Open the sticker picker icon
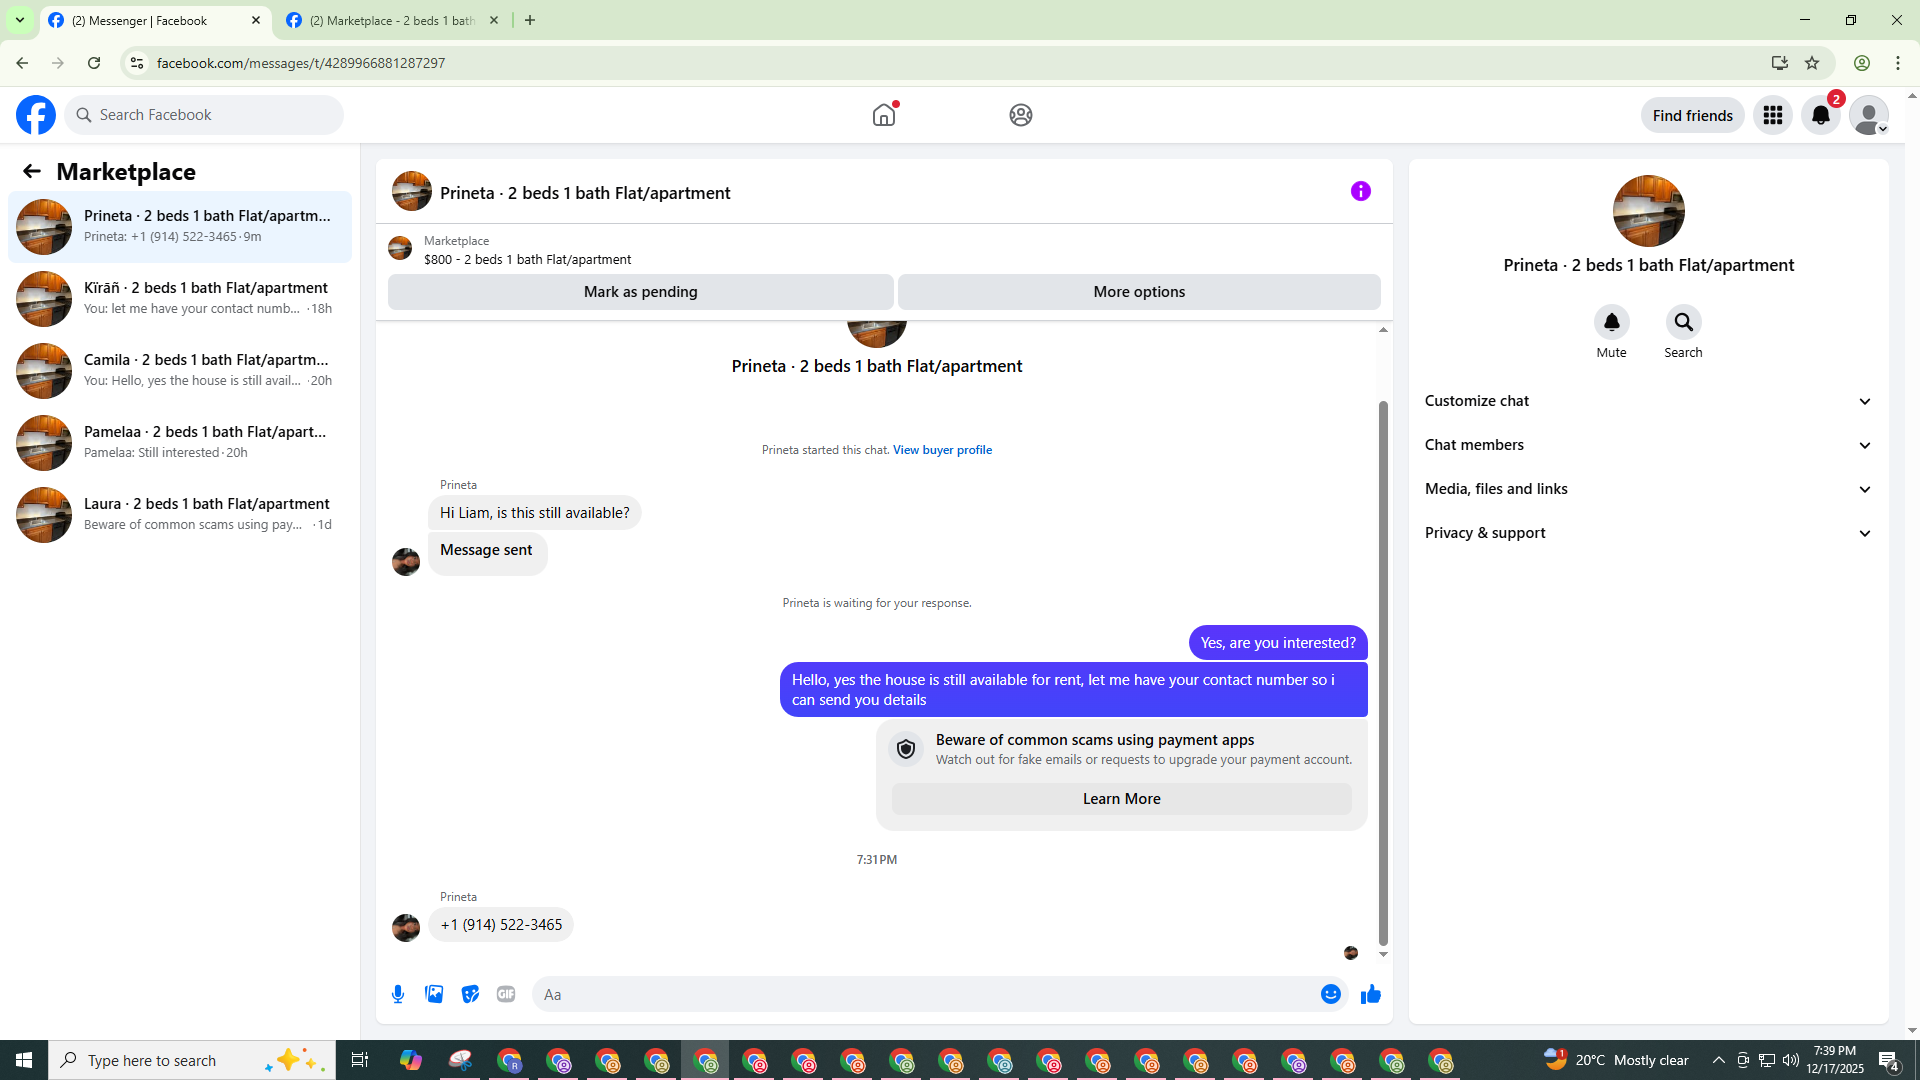1920x1080 pixels. pos(470,994)
